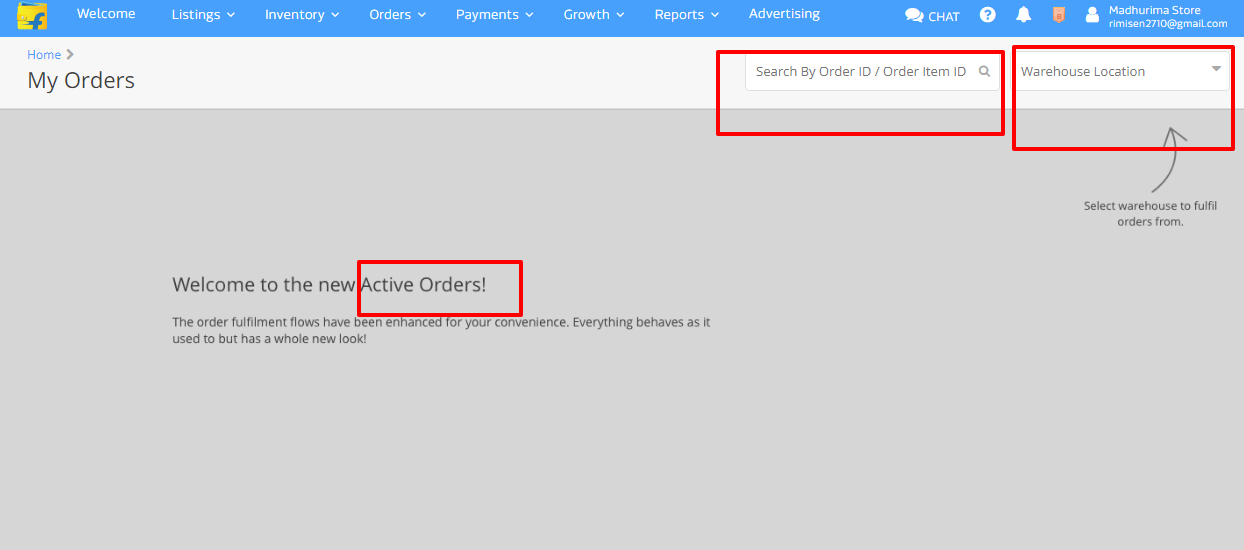Click the search magnifier icon
Screen dimensions: 1244x550
[985, 71]
